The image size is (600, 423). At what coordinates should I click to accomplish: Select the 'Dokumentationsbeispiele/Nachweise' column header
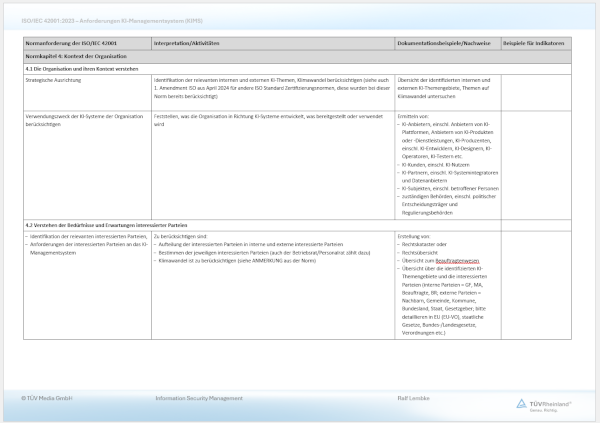click(x=444, y=44)
